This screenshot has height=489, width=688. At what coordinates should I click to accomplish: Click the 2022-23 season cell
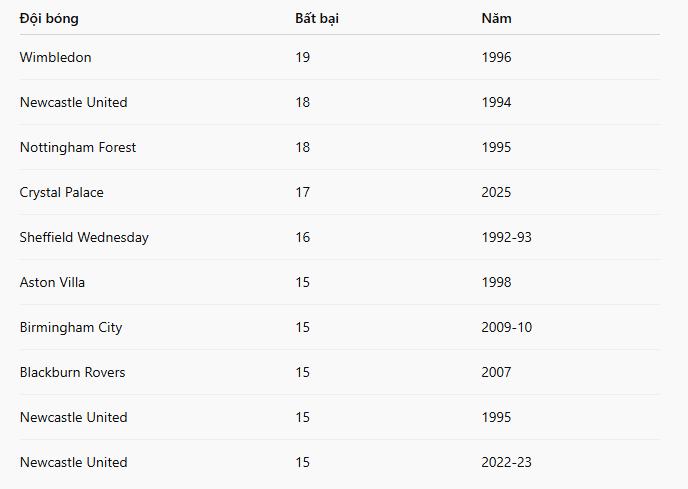[506, 462]
